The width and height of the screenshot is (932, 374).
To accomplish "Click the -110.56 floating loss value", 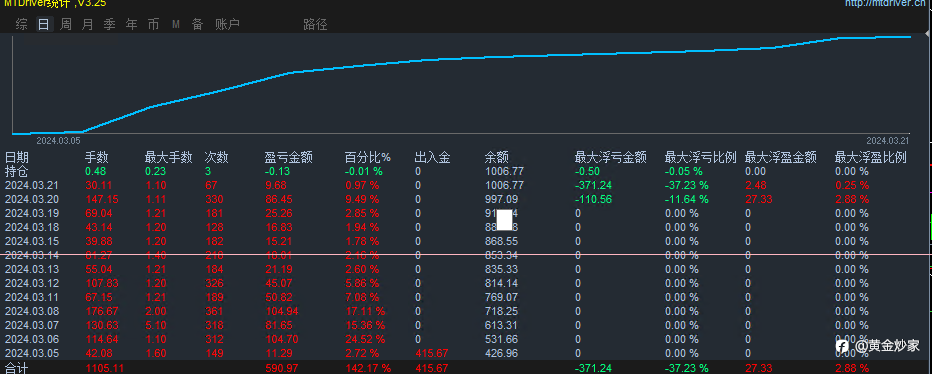I will tap(593, 199).
